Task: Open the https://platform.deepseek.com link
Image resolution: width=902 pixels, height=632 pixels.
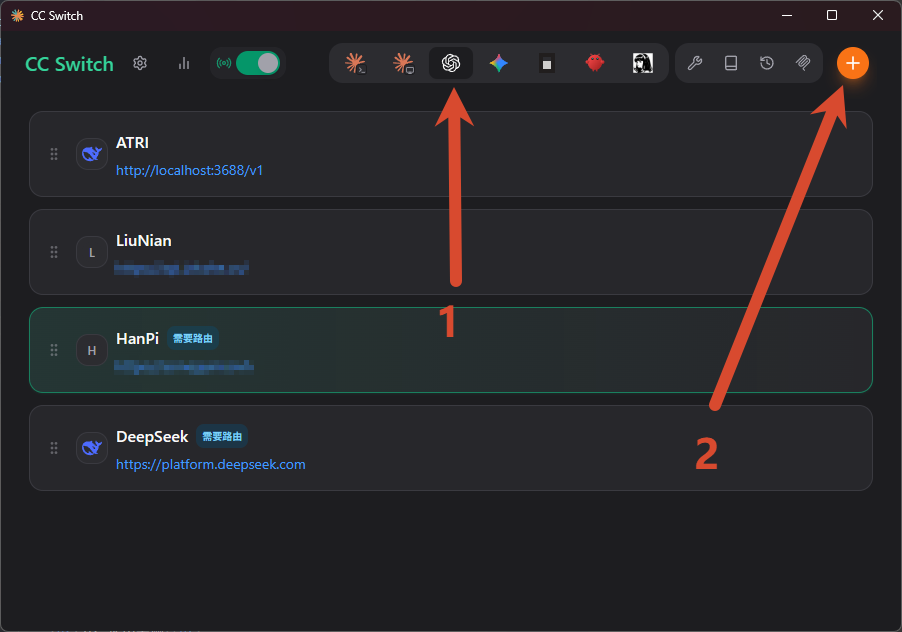Action: click(211, 464)
